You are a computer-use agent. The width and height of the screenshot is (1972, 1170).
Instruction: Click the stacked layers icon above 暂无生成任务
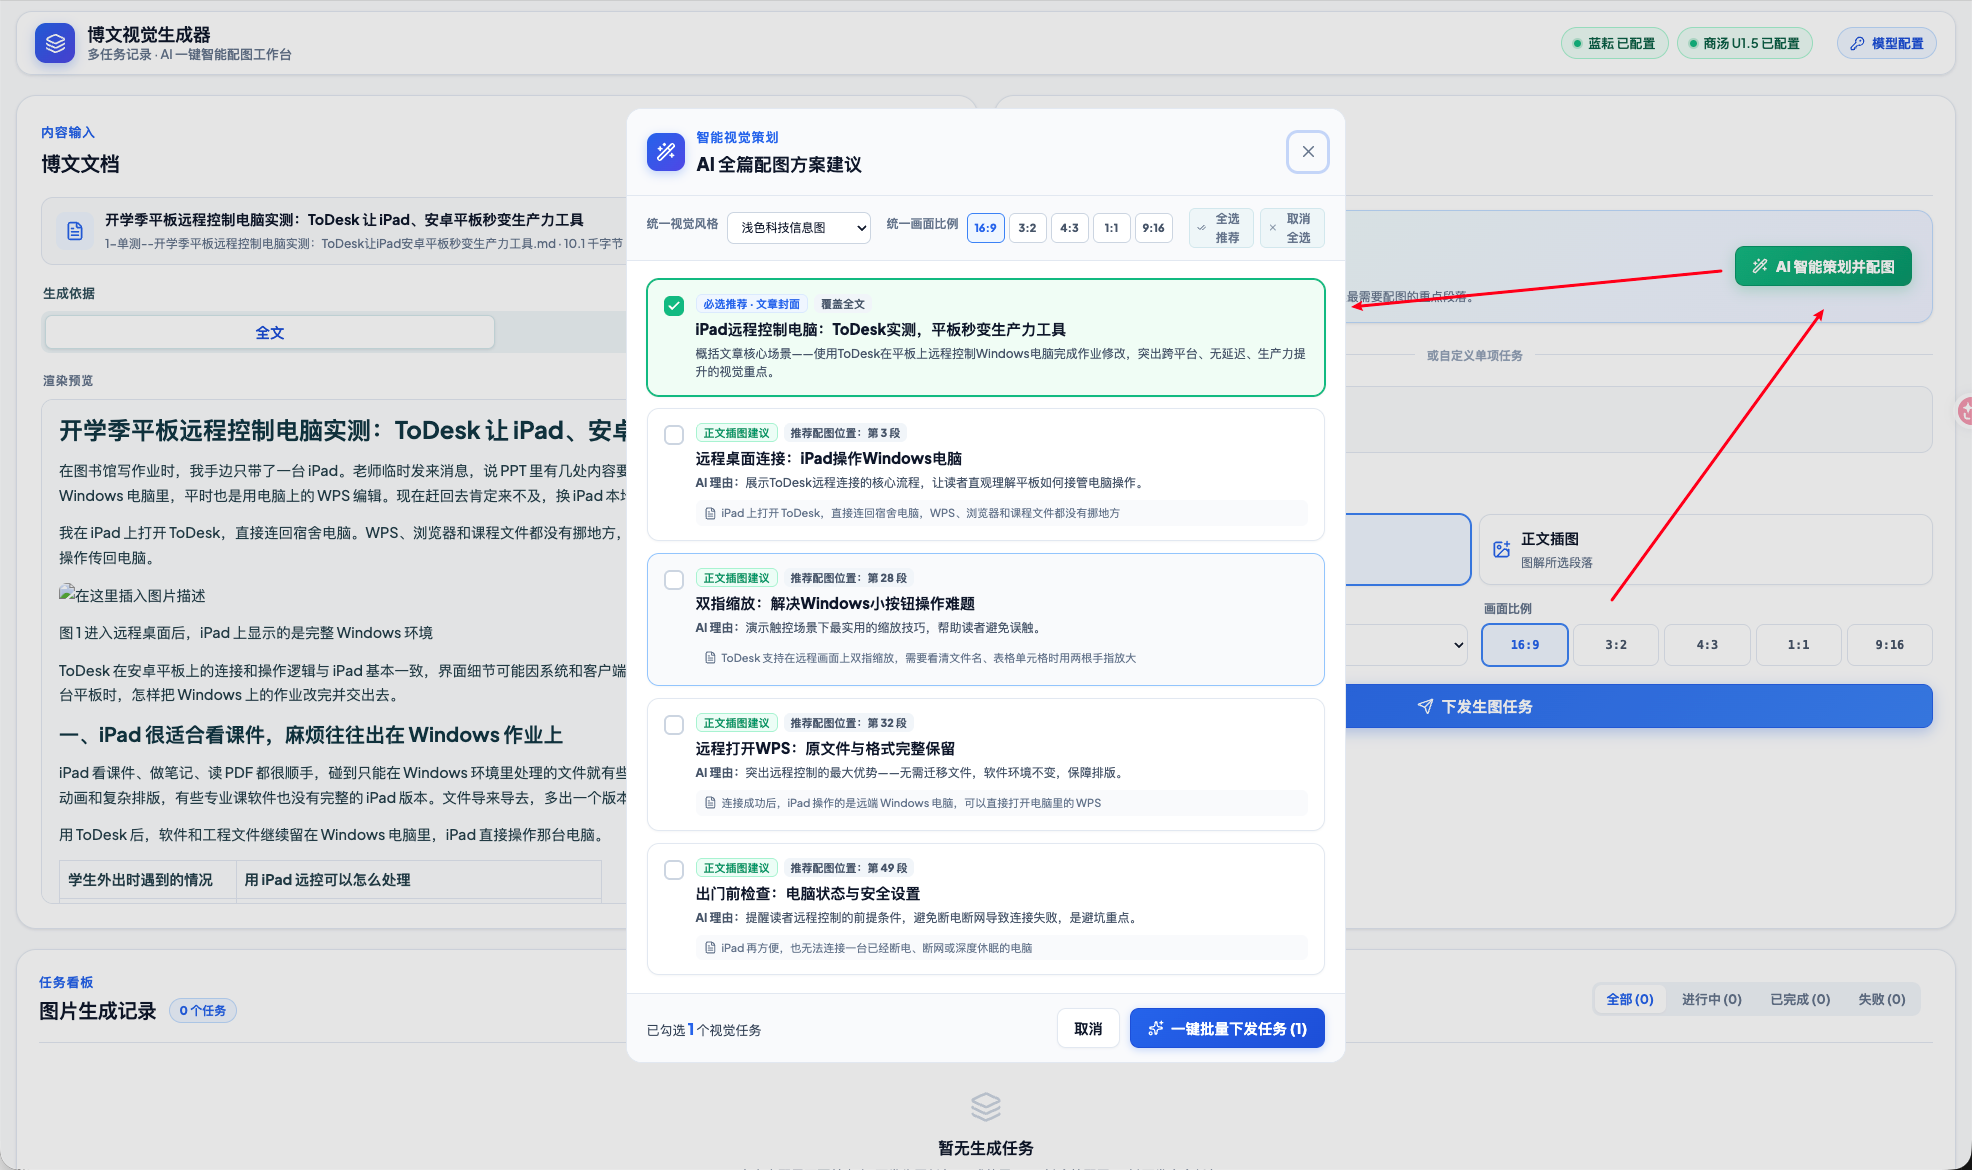pyautogui.click(x=986, y=1106)
